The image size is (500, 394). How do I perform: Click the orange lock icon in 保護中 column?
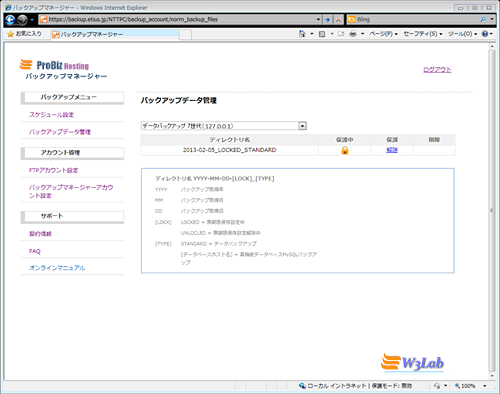coord(345,150)
